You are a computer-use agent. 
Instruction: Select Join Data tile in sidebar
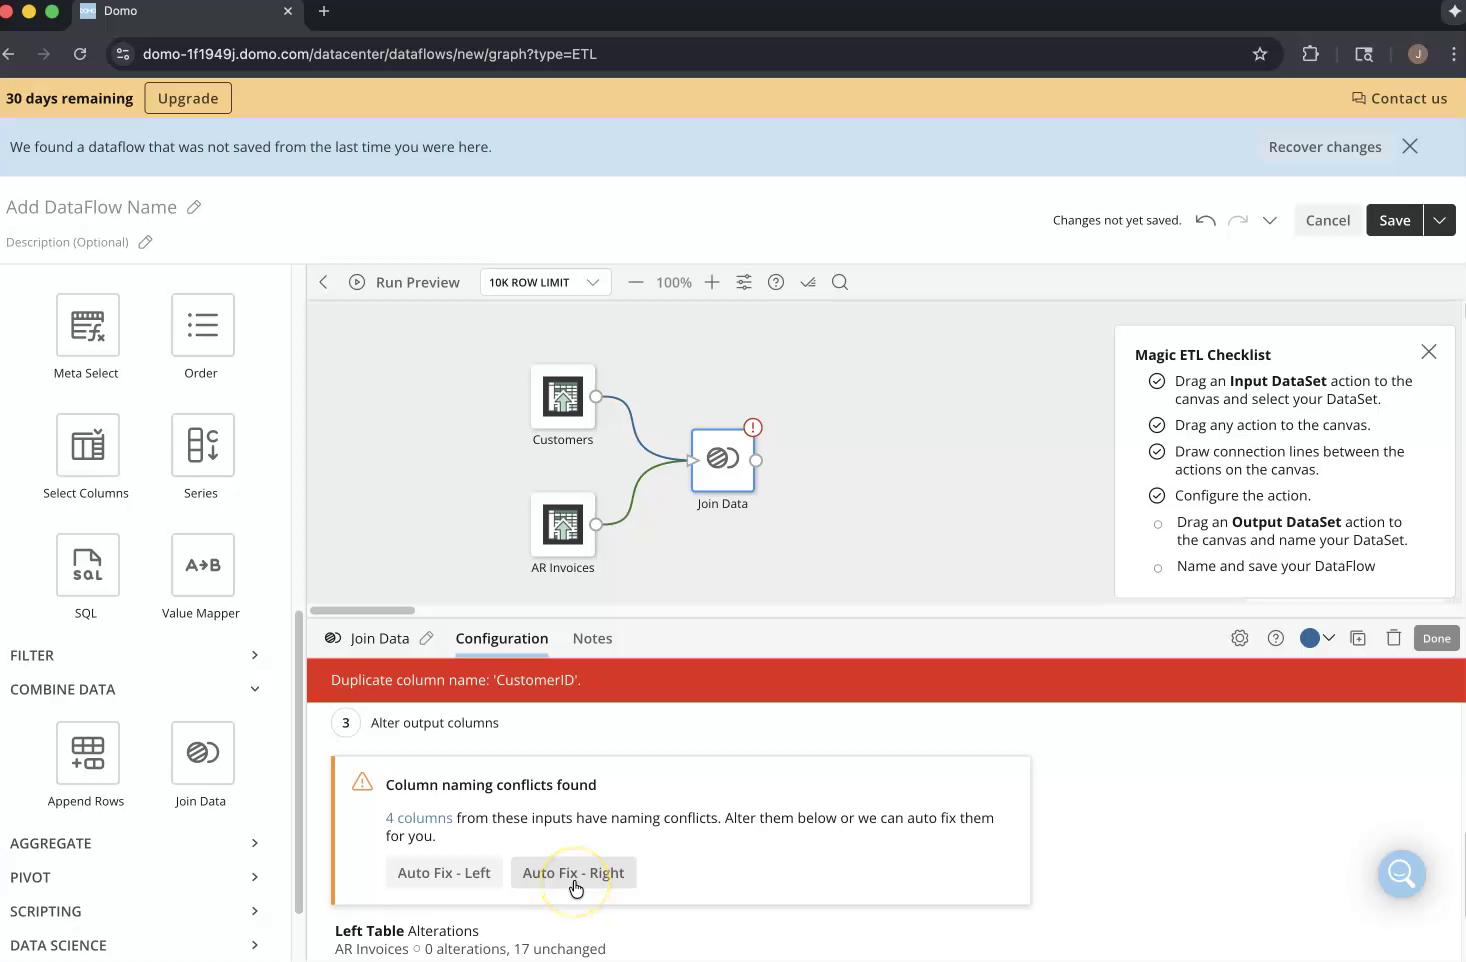pos(202,753)
